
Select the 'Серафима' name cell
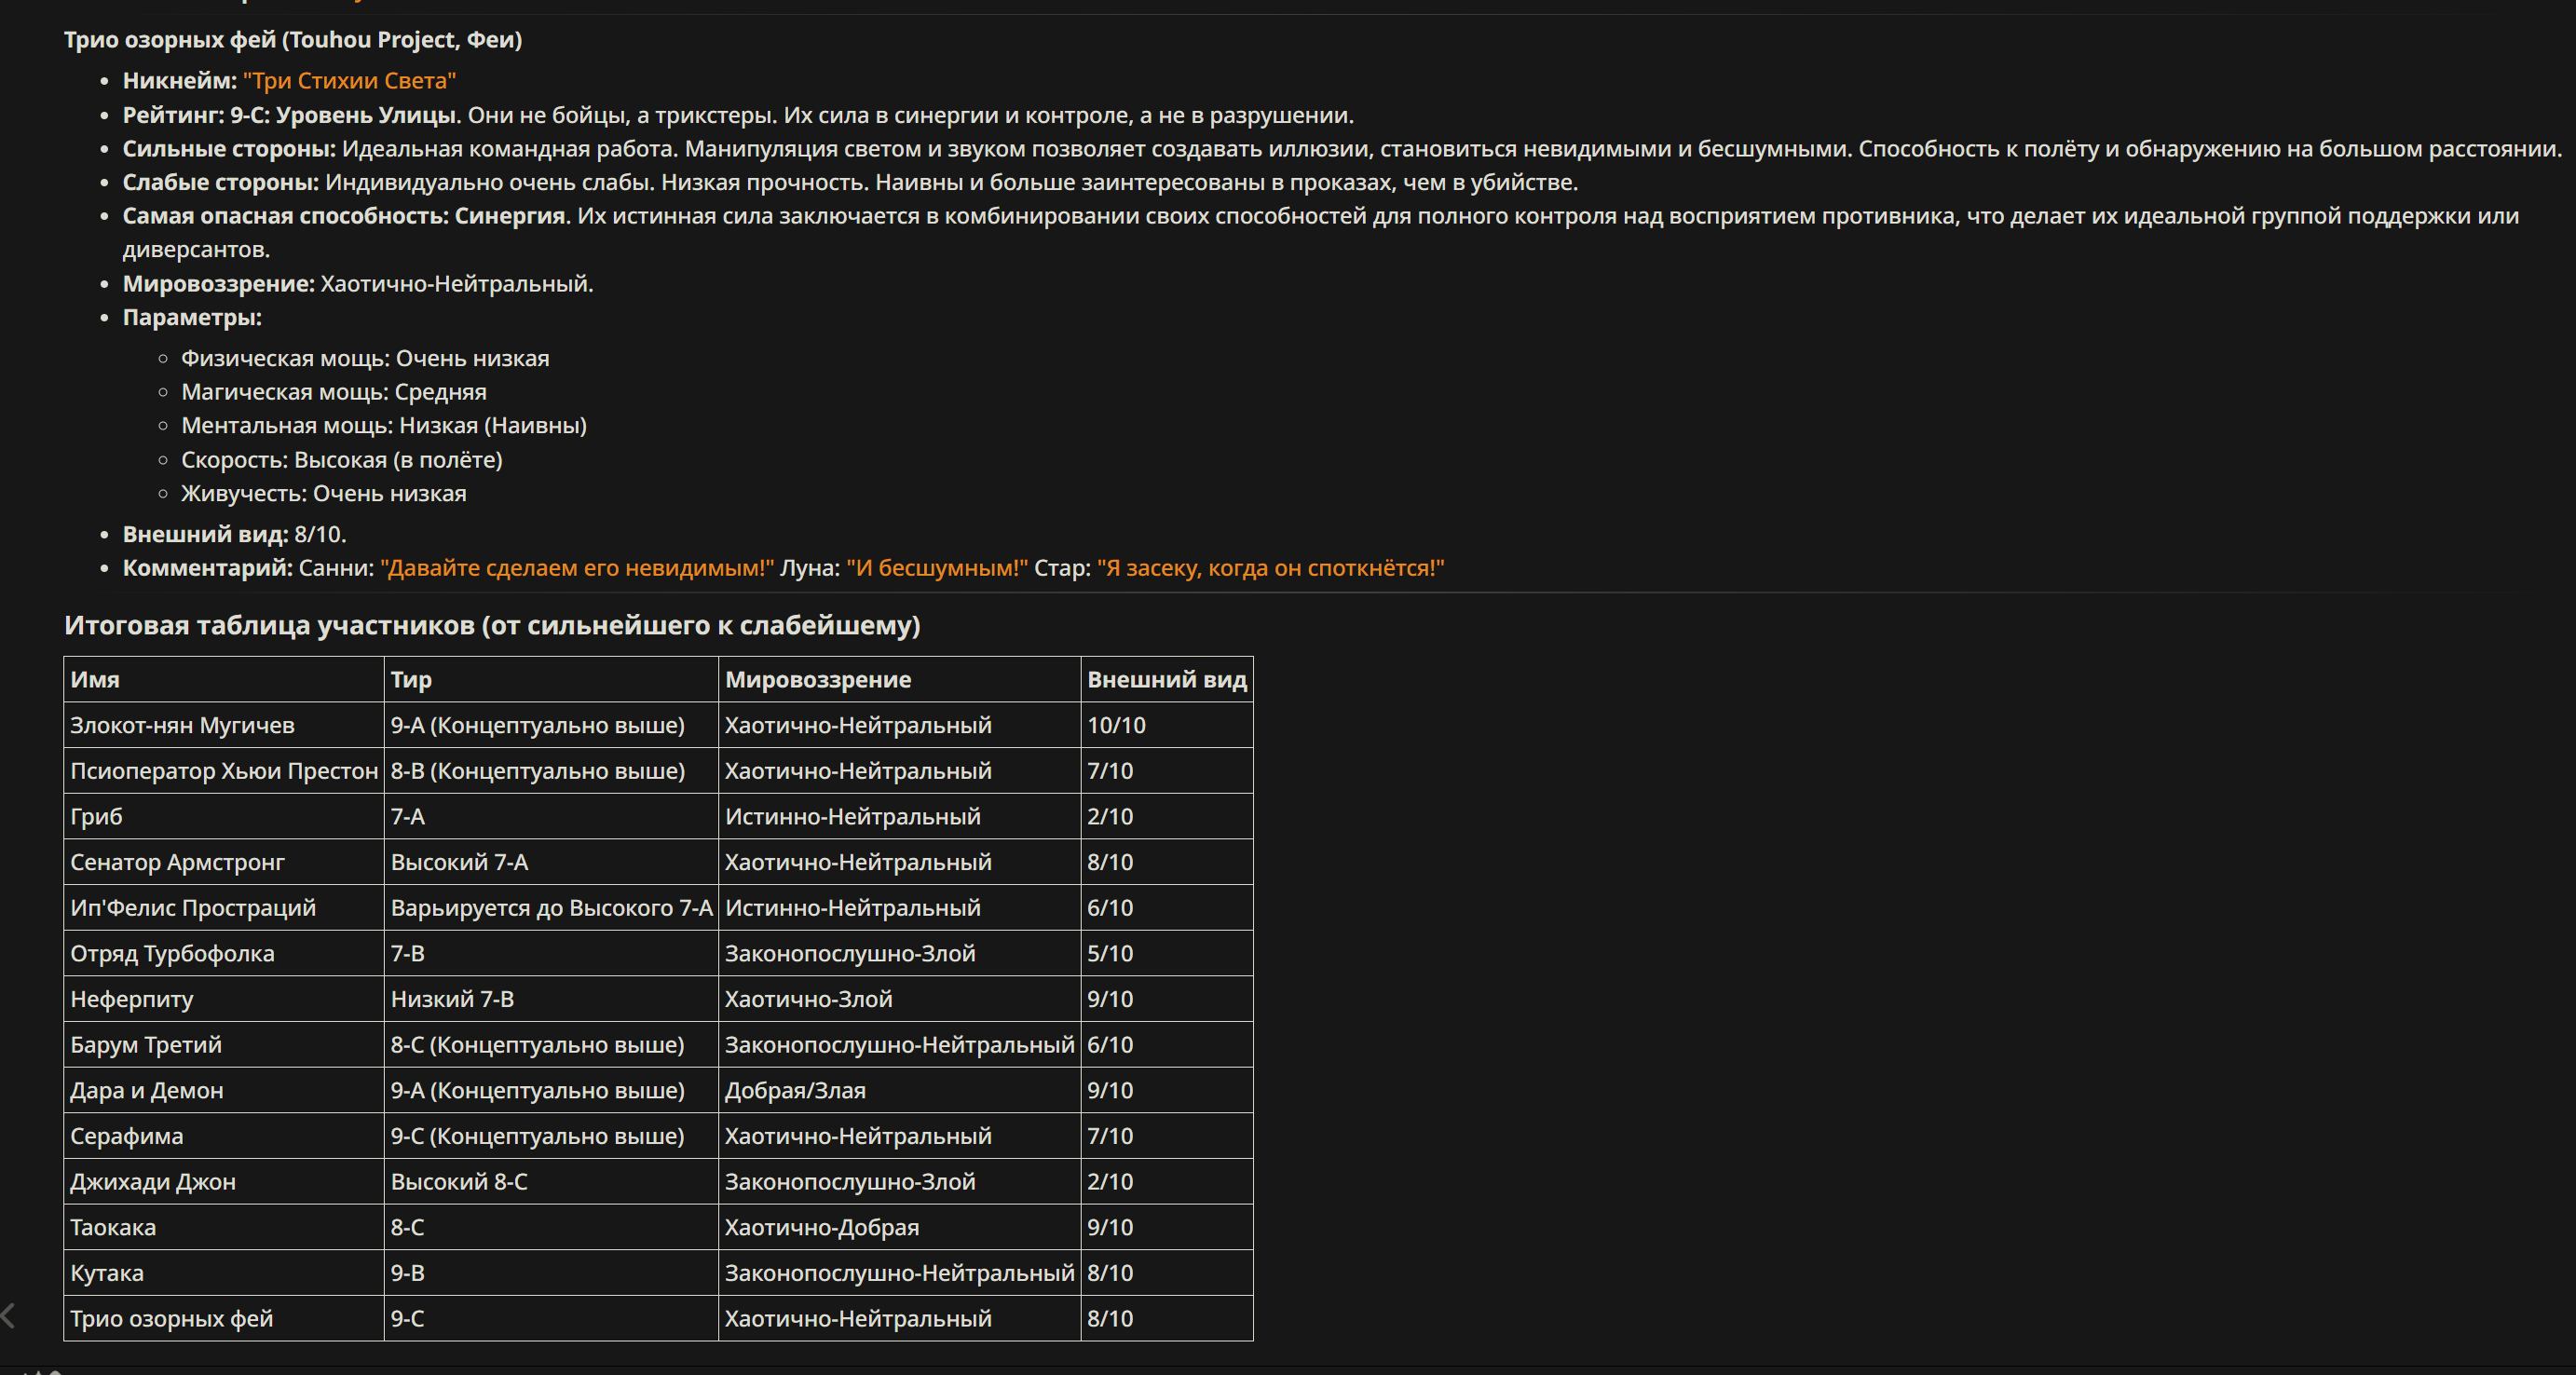pyautogui.click(x=224, y=1136)
